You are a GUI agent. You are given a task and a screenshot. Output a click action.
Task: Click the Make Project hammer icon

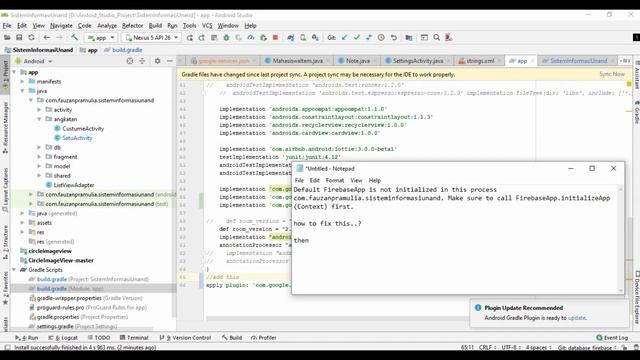[74, 38]
